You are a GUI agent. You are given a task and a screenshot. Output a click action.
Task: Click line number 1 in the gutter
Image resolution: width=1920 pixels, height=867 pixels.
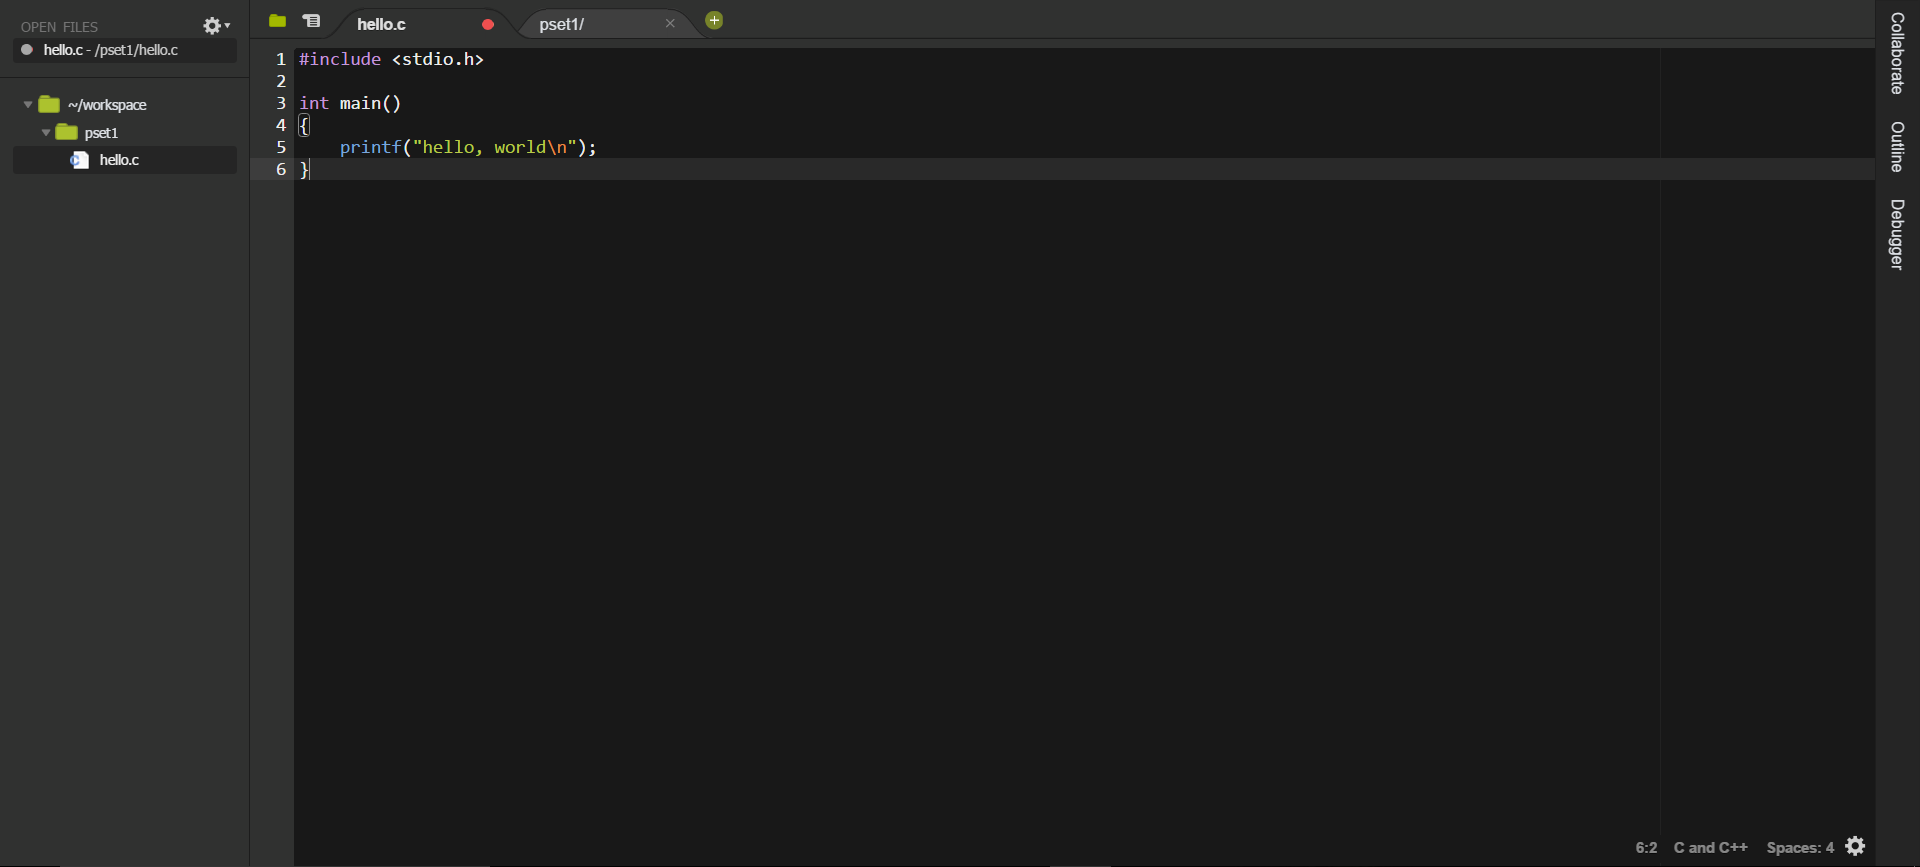click(x=281, y=59)
